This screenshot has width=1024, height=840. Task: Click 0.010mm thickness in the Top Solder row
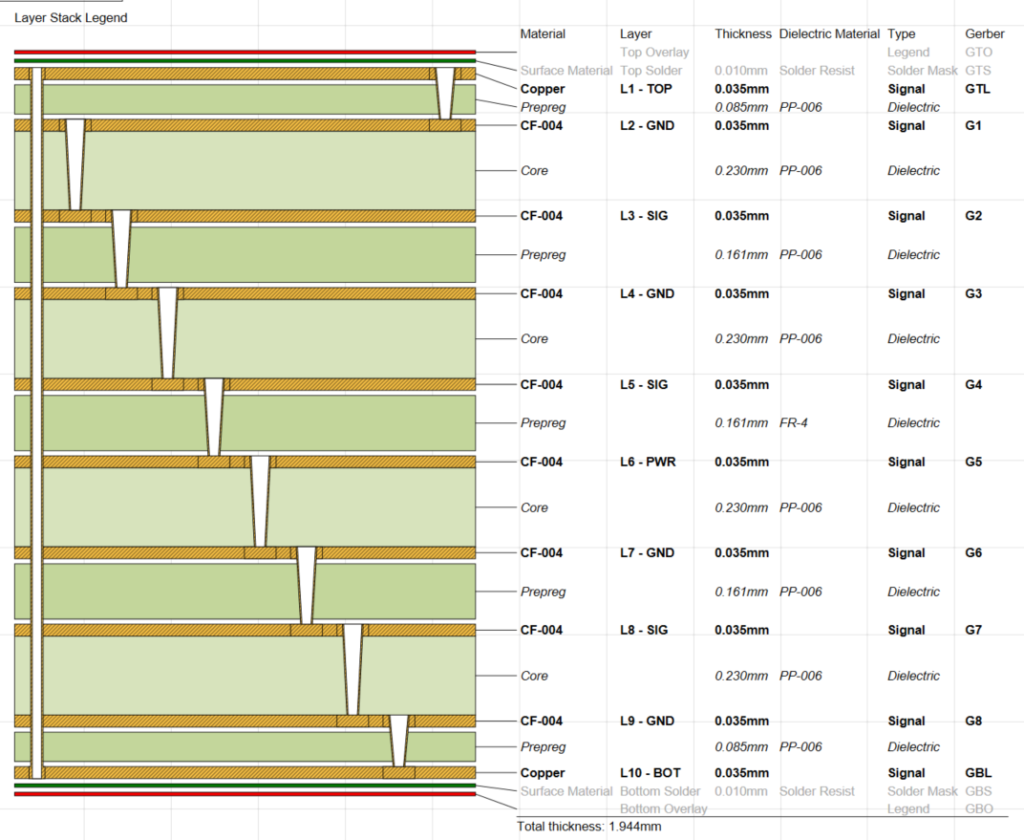click(741, 71)
